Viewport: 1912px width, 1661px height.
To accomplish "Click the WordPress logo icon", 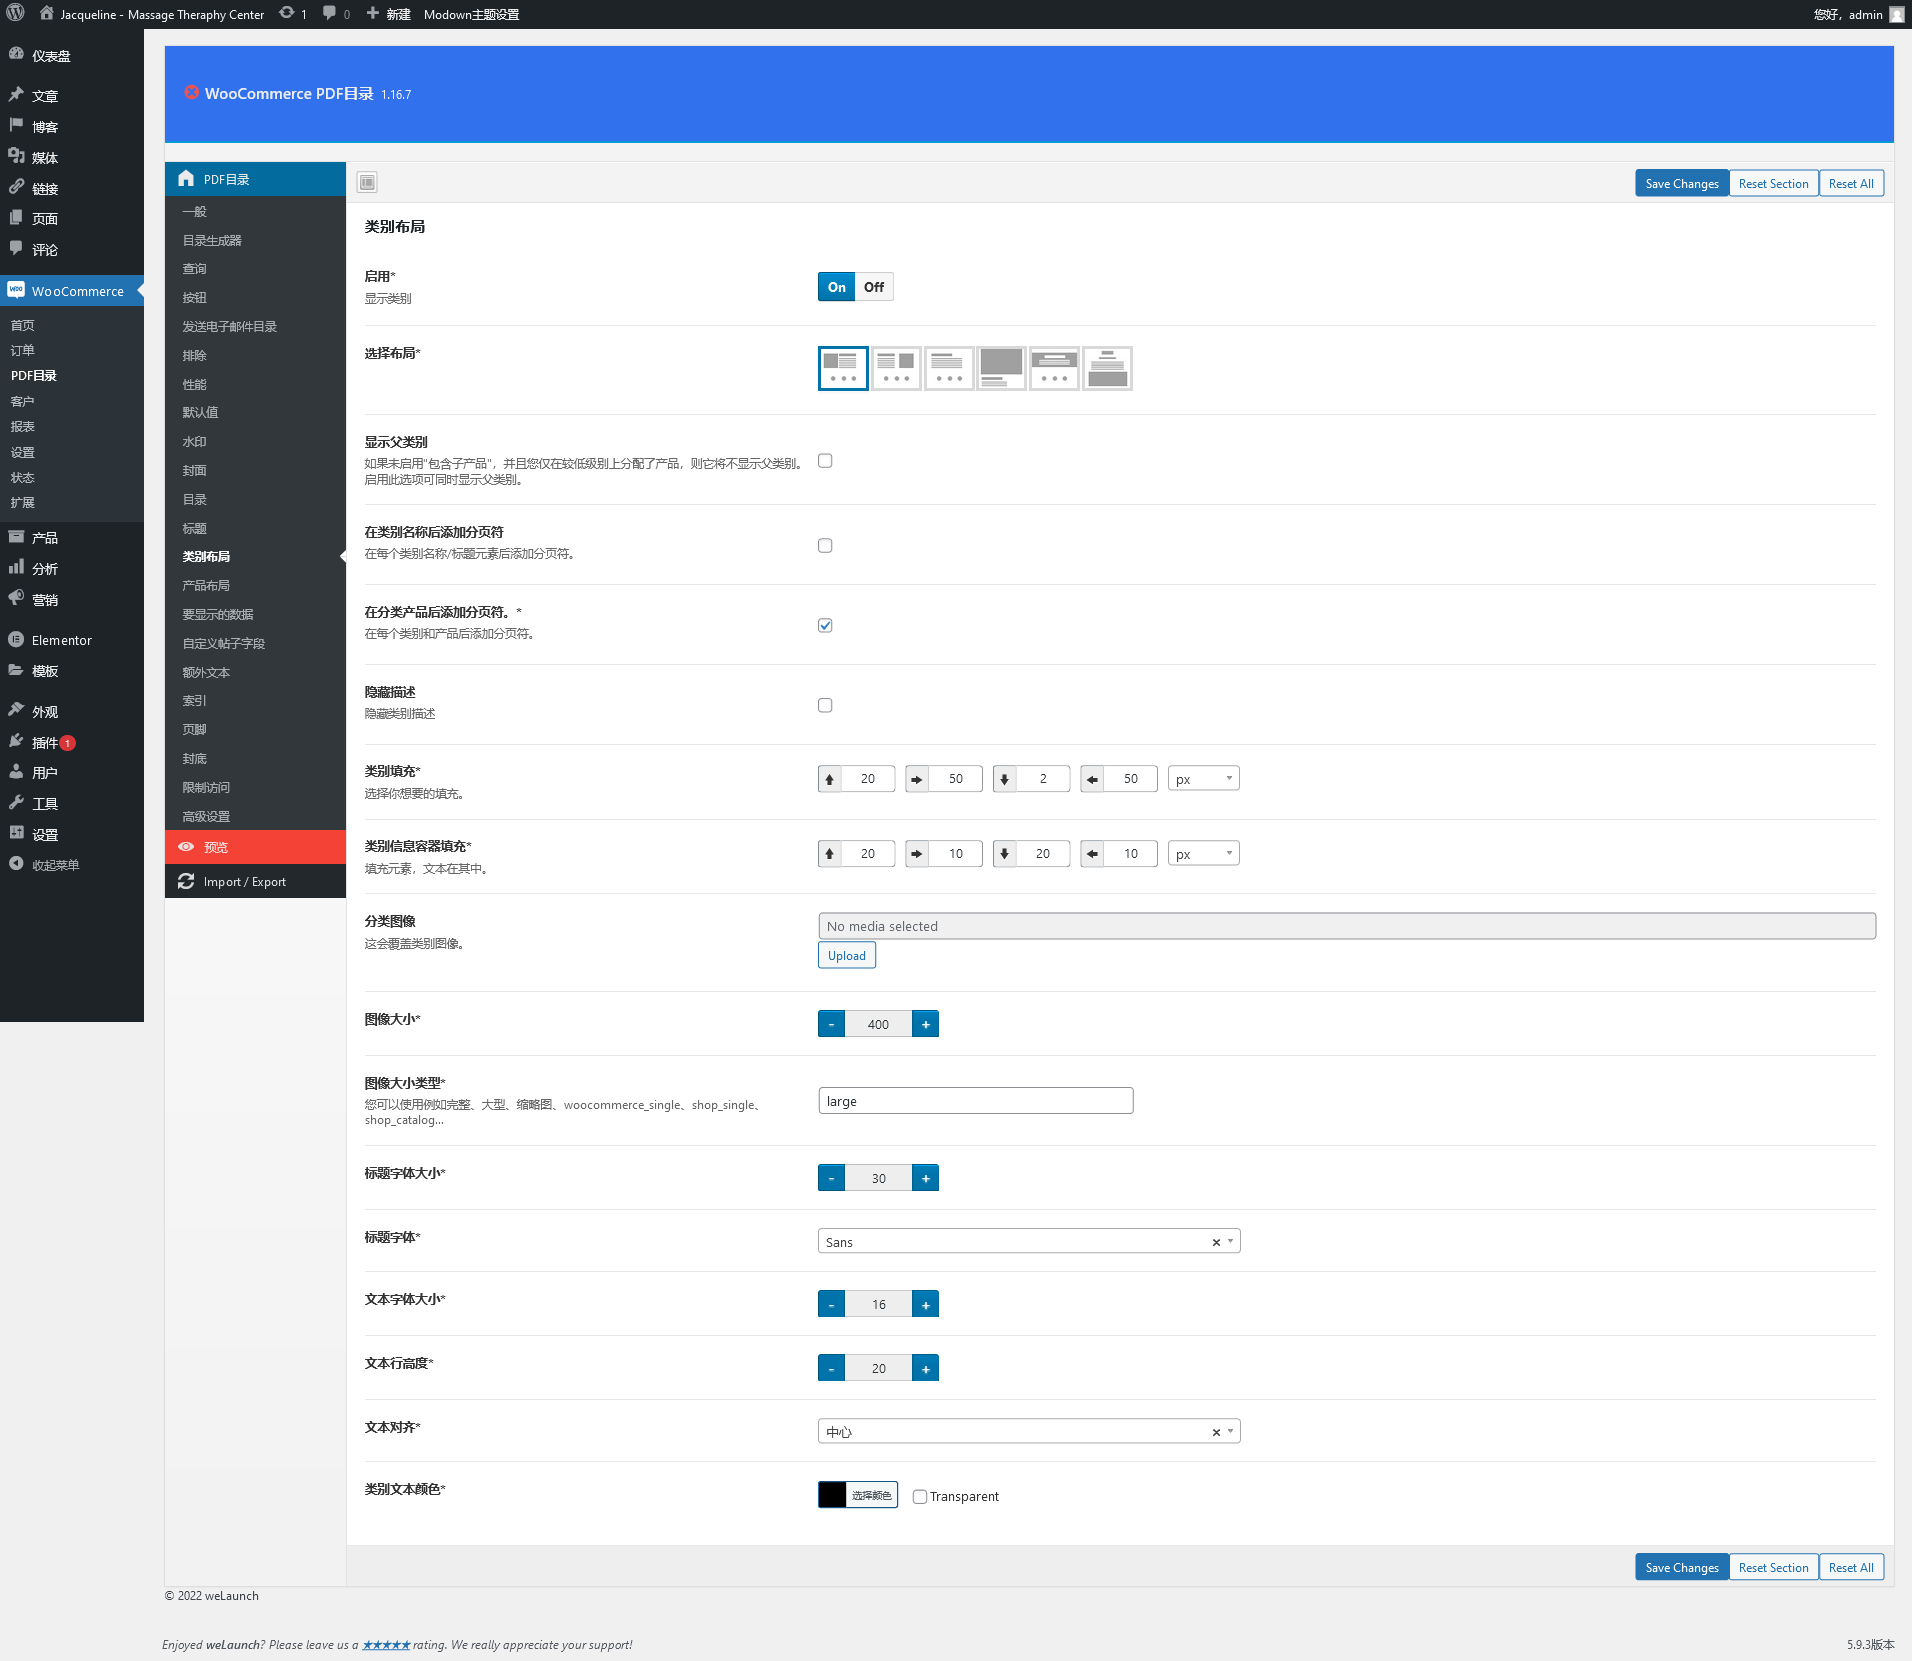I will coord(15,14).
